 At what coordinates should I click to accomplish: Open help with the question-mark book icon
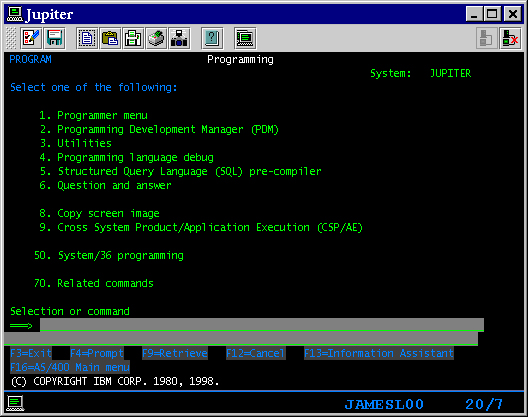[212, 38]
